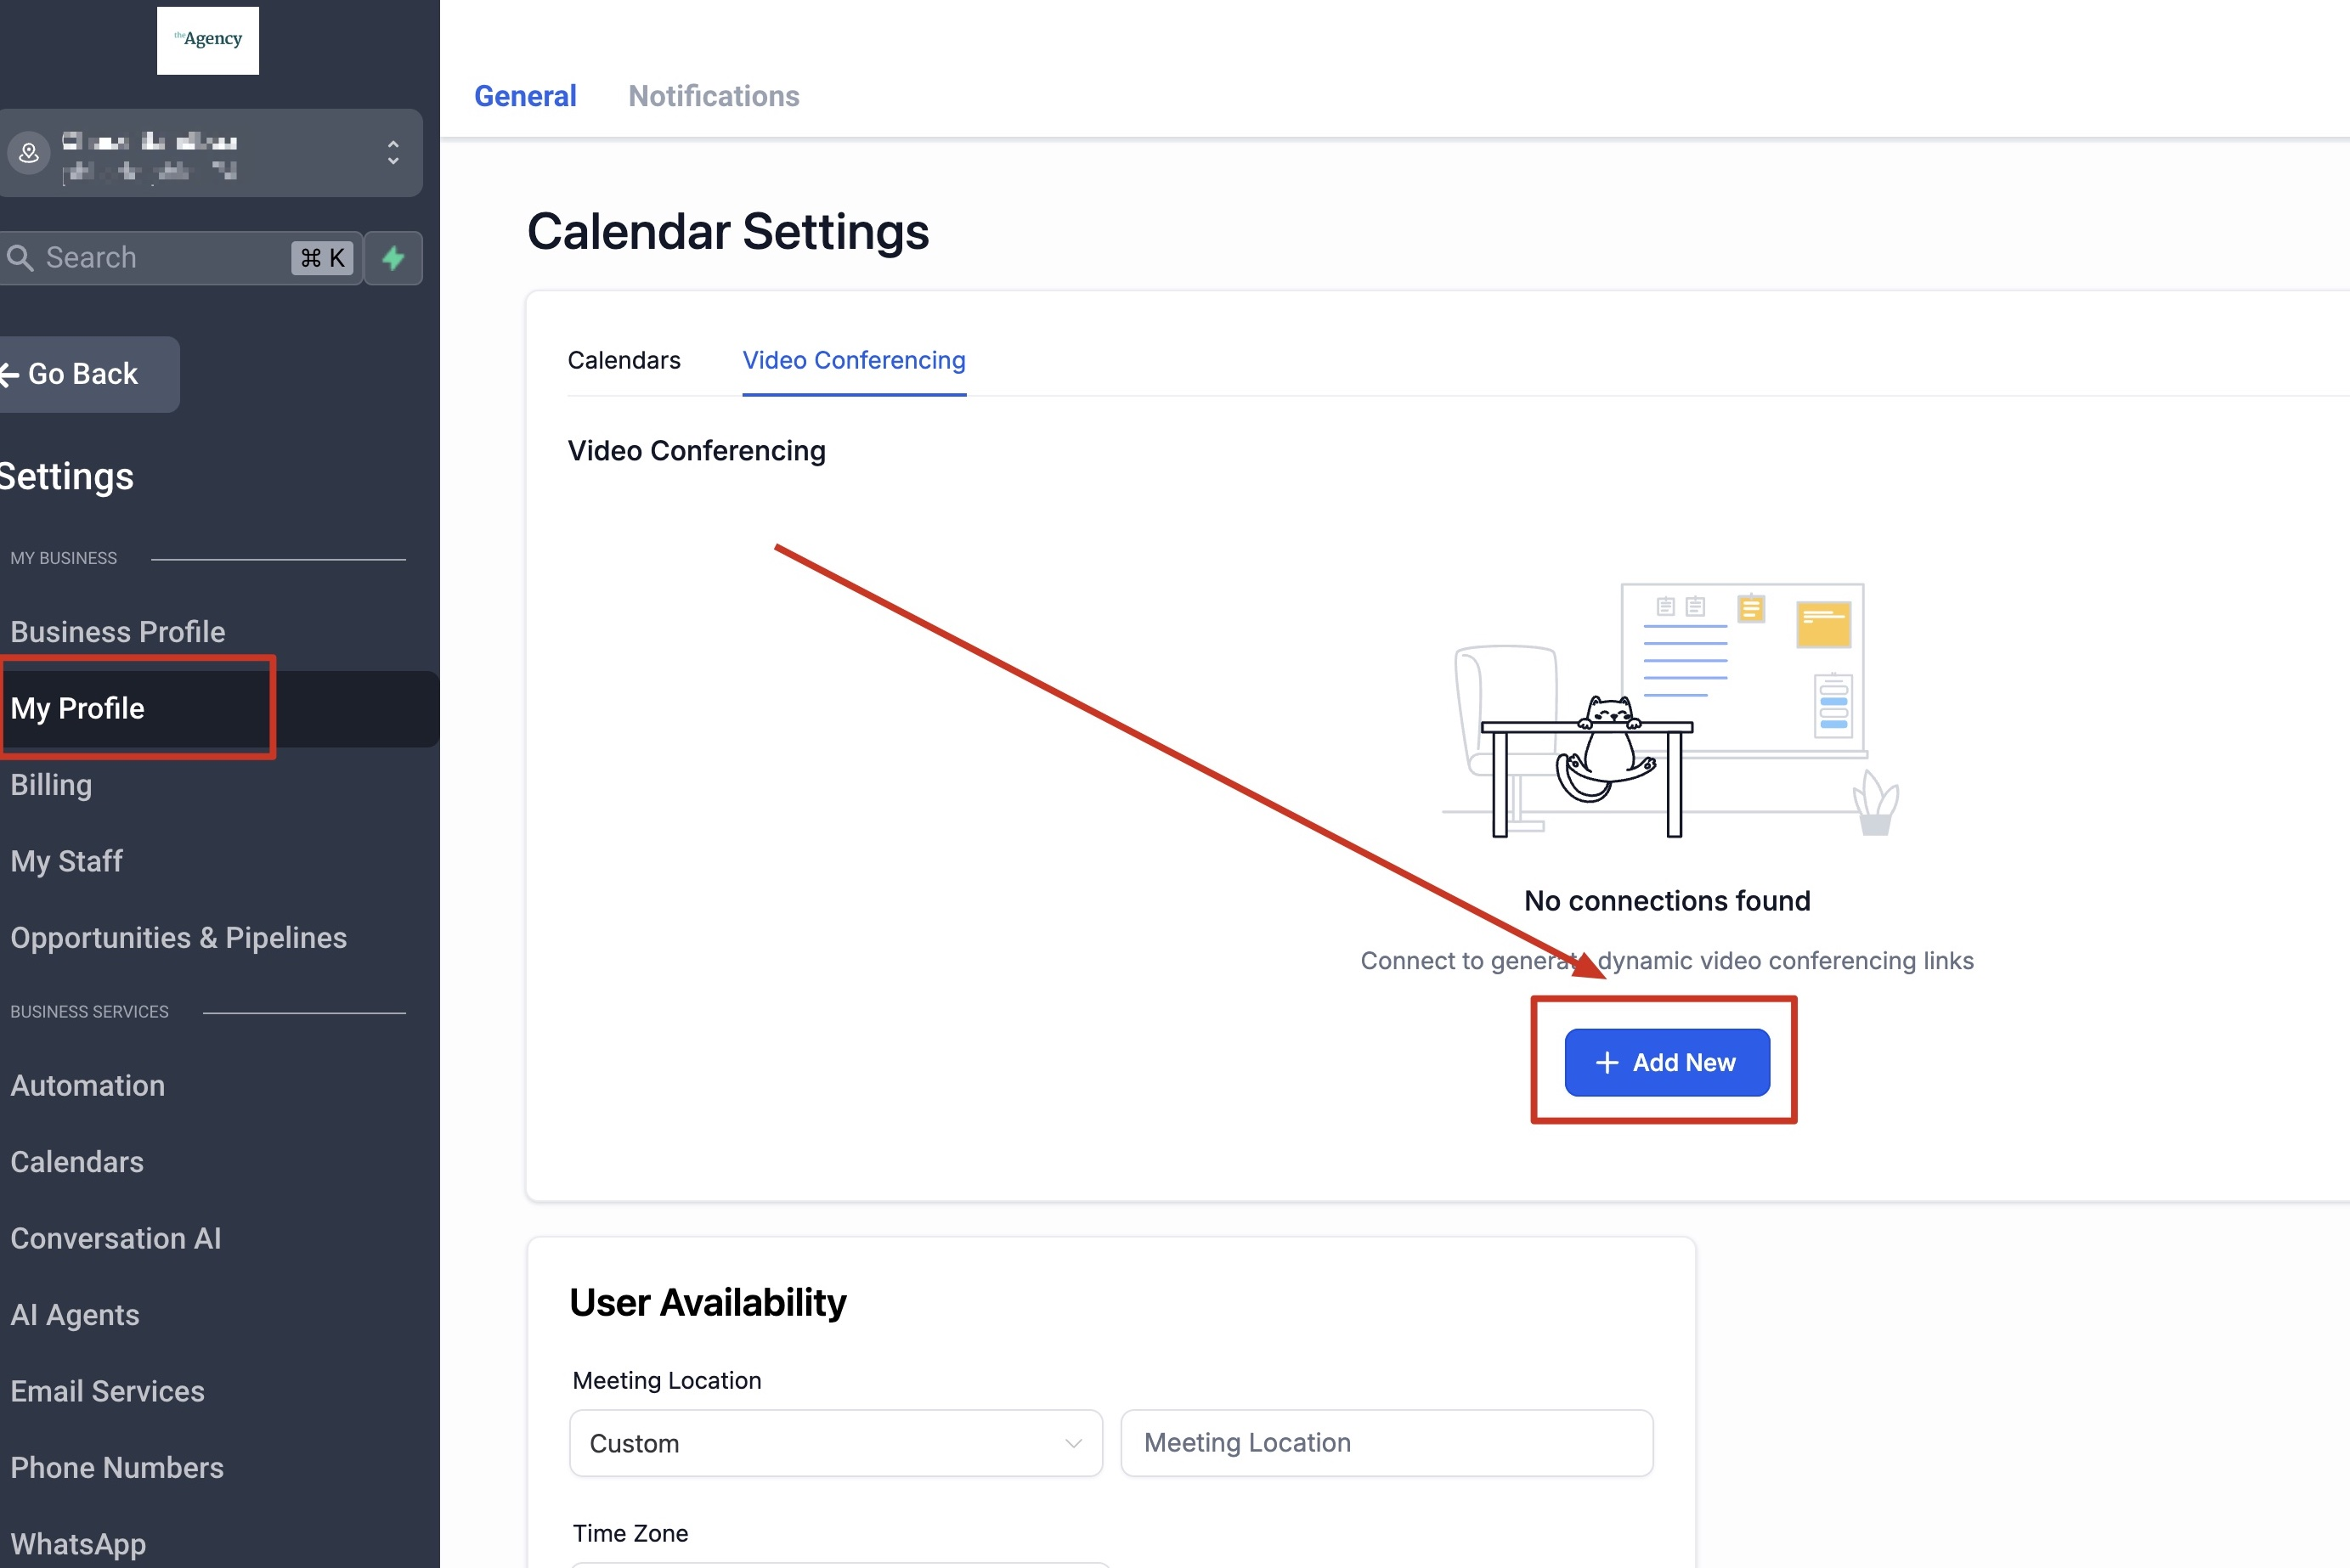Screen dimensions: 2350x1568
Task: Click the Go Back arrow button
Action: click(x=82, y=374)
